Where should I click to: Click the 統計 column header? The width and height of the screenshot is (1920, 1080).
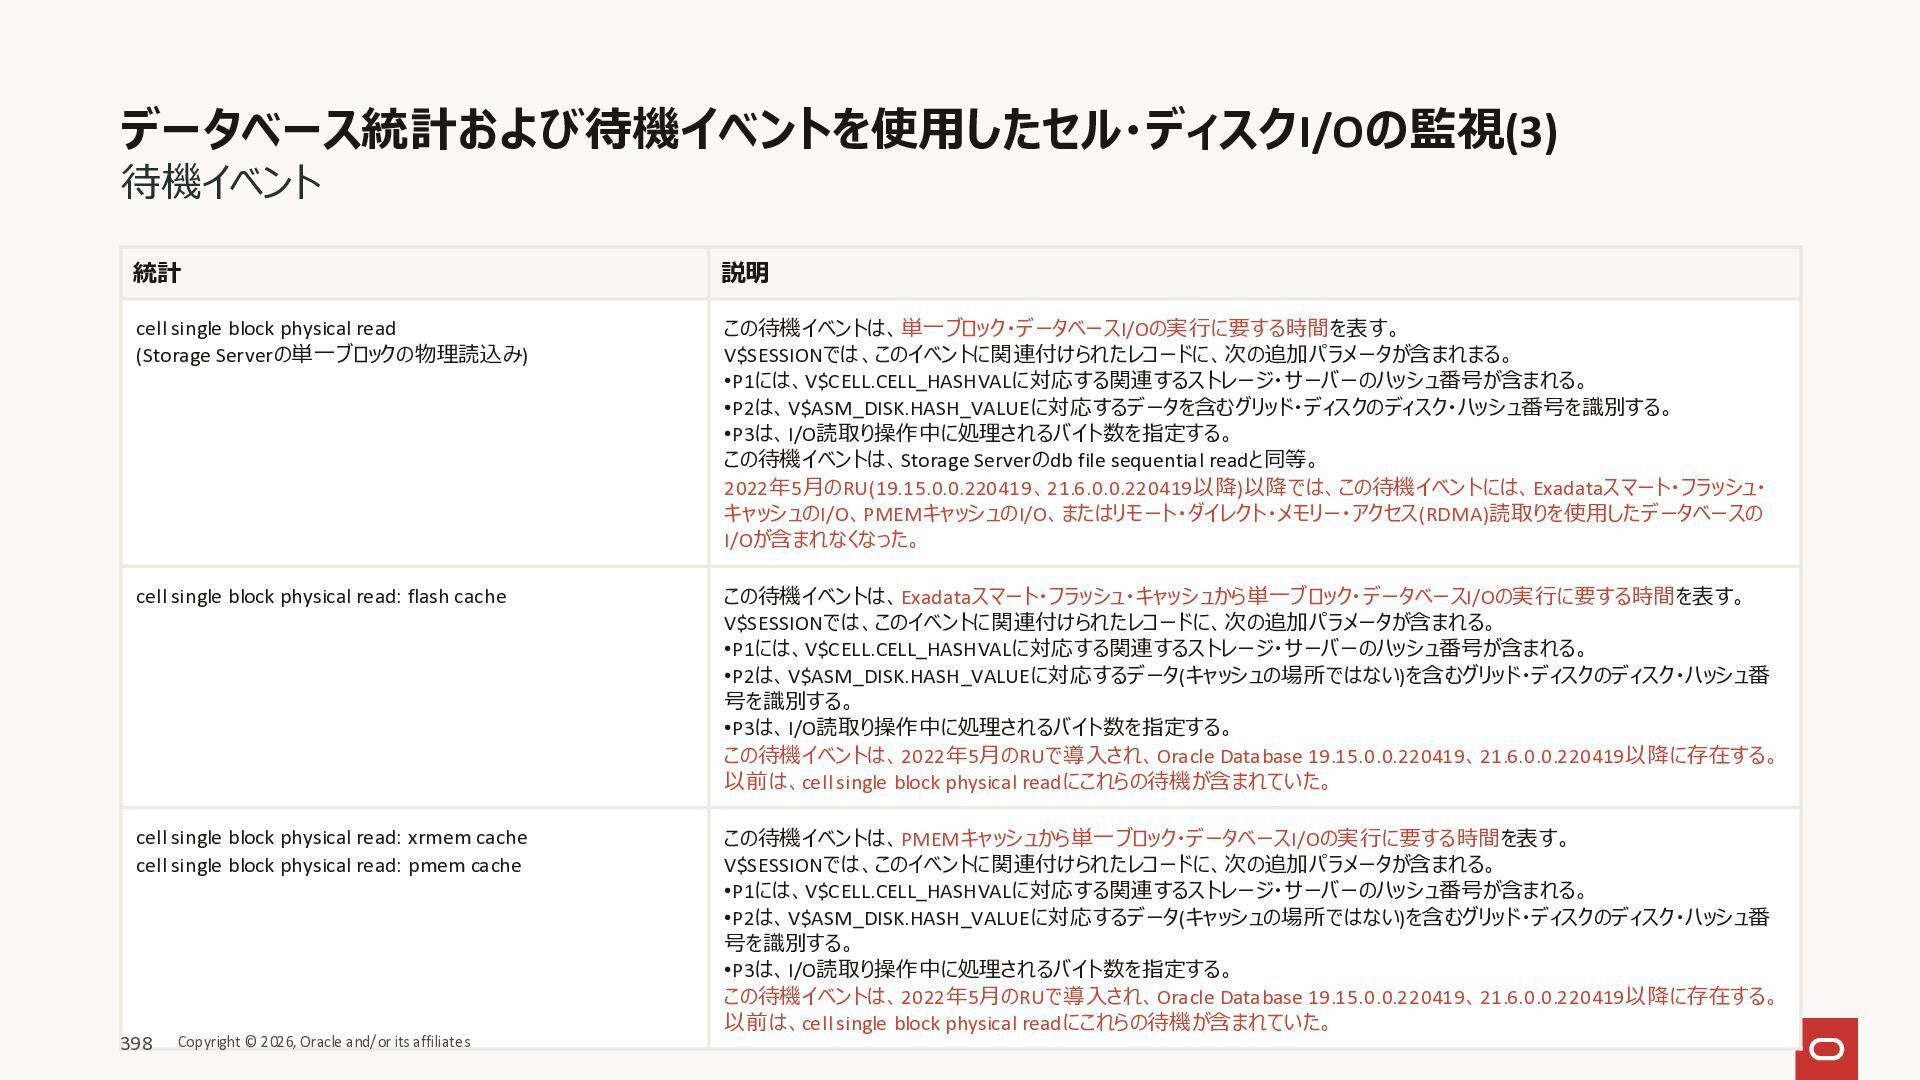(157, 273)
